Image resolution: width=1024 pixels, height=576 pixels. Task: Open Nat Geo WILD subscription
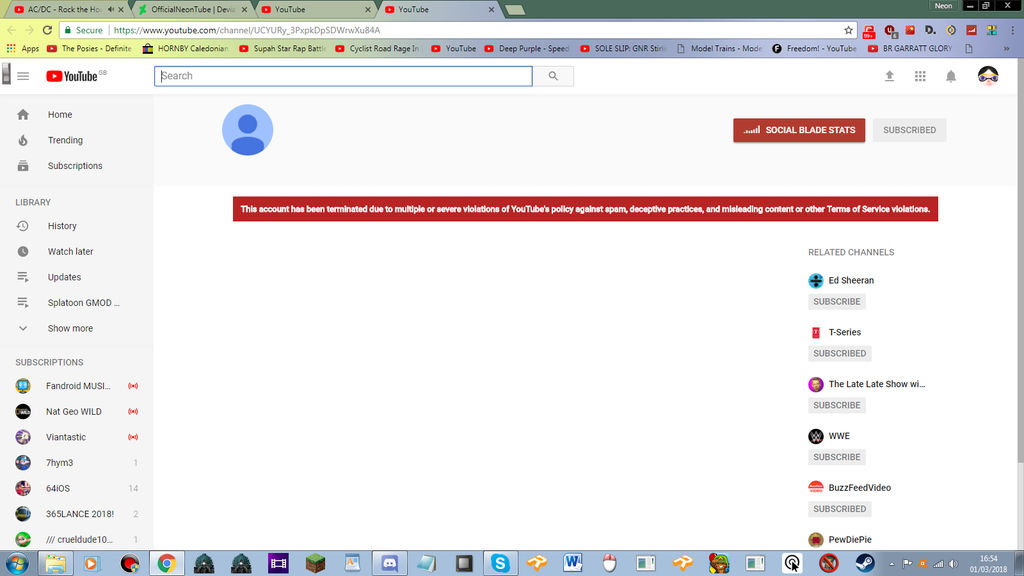click(76, 411)
